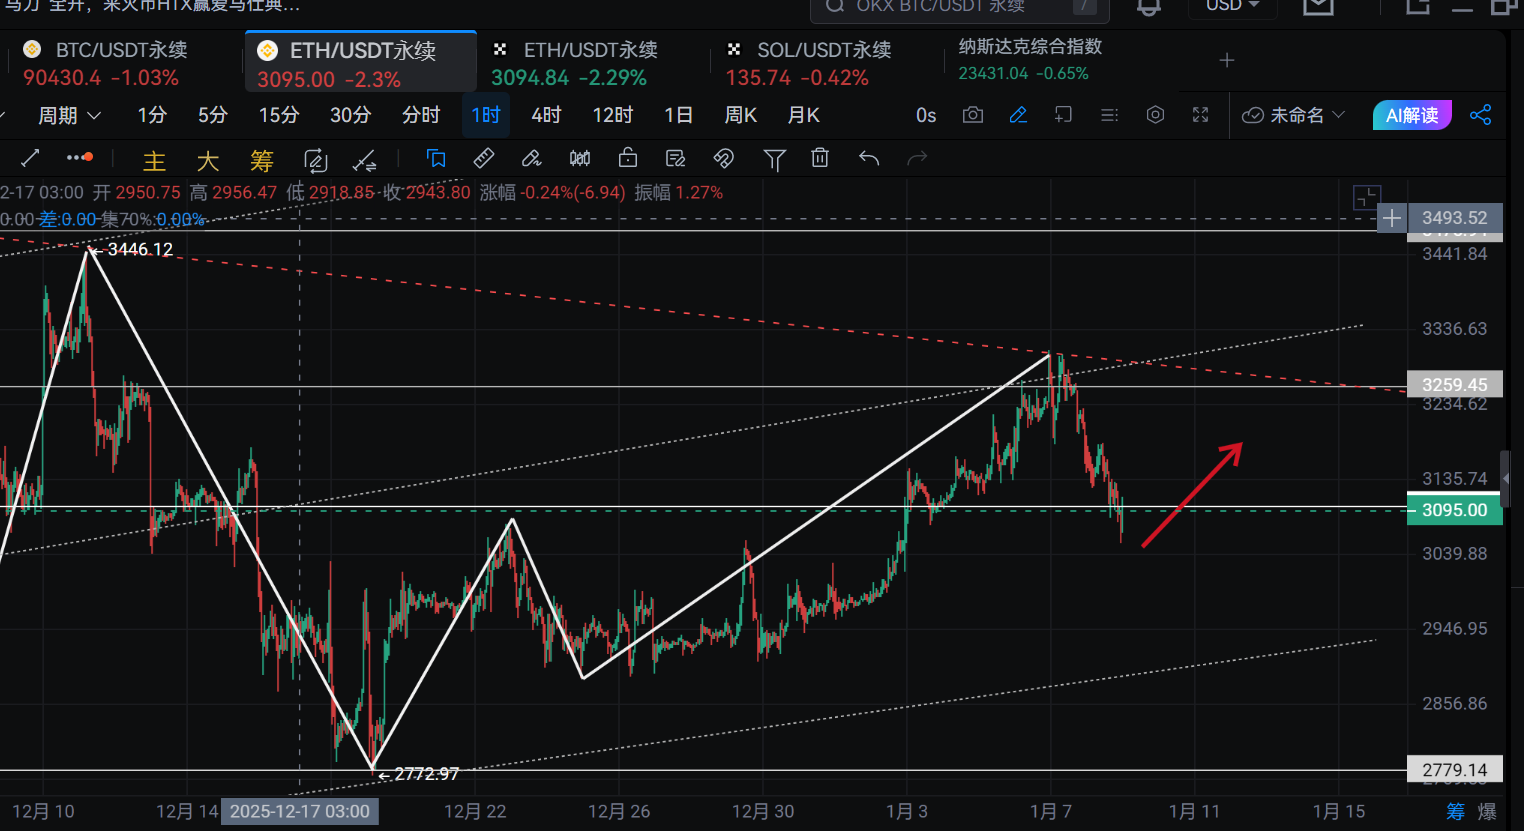The width and height of the screenshot is (1524, 831).
Task: Delete drawings with the trash icon
Action: 820,159
